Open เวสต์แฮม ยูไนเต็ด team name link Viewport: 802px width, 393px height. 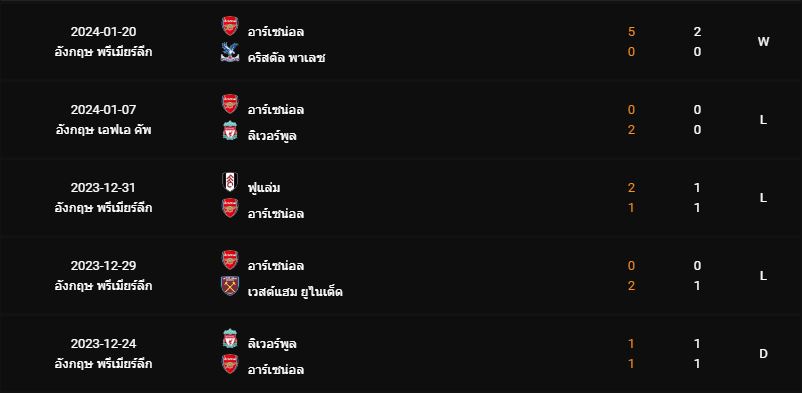coord(295,292)
